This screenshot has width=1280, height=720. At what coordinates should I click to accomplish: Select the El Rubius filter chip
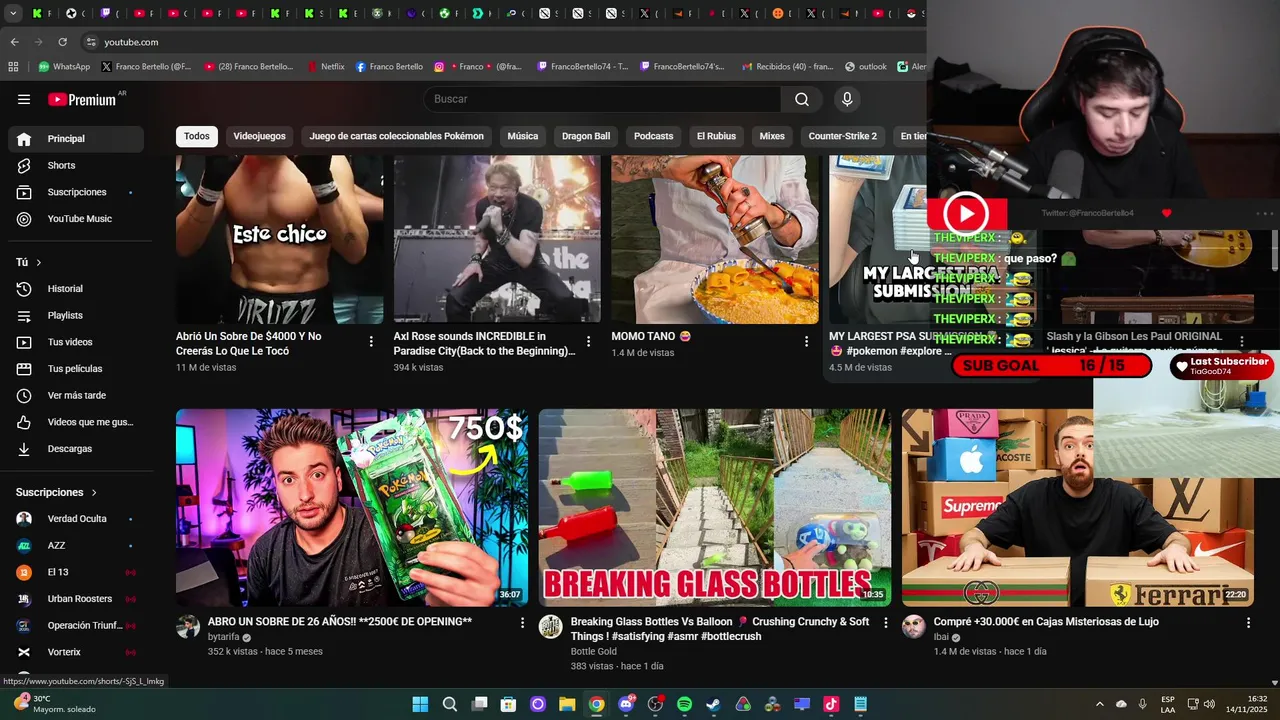716,136
